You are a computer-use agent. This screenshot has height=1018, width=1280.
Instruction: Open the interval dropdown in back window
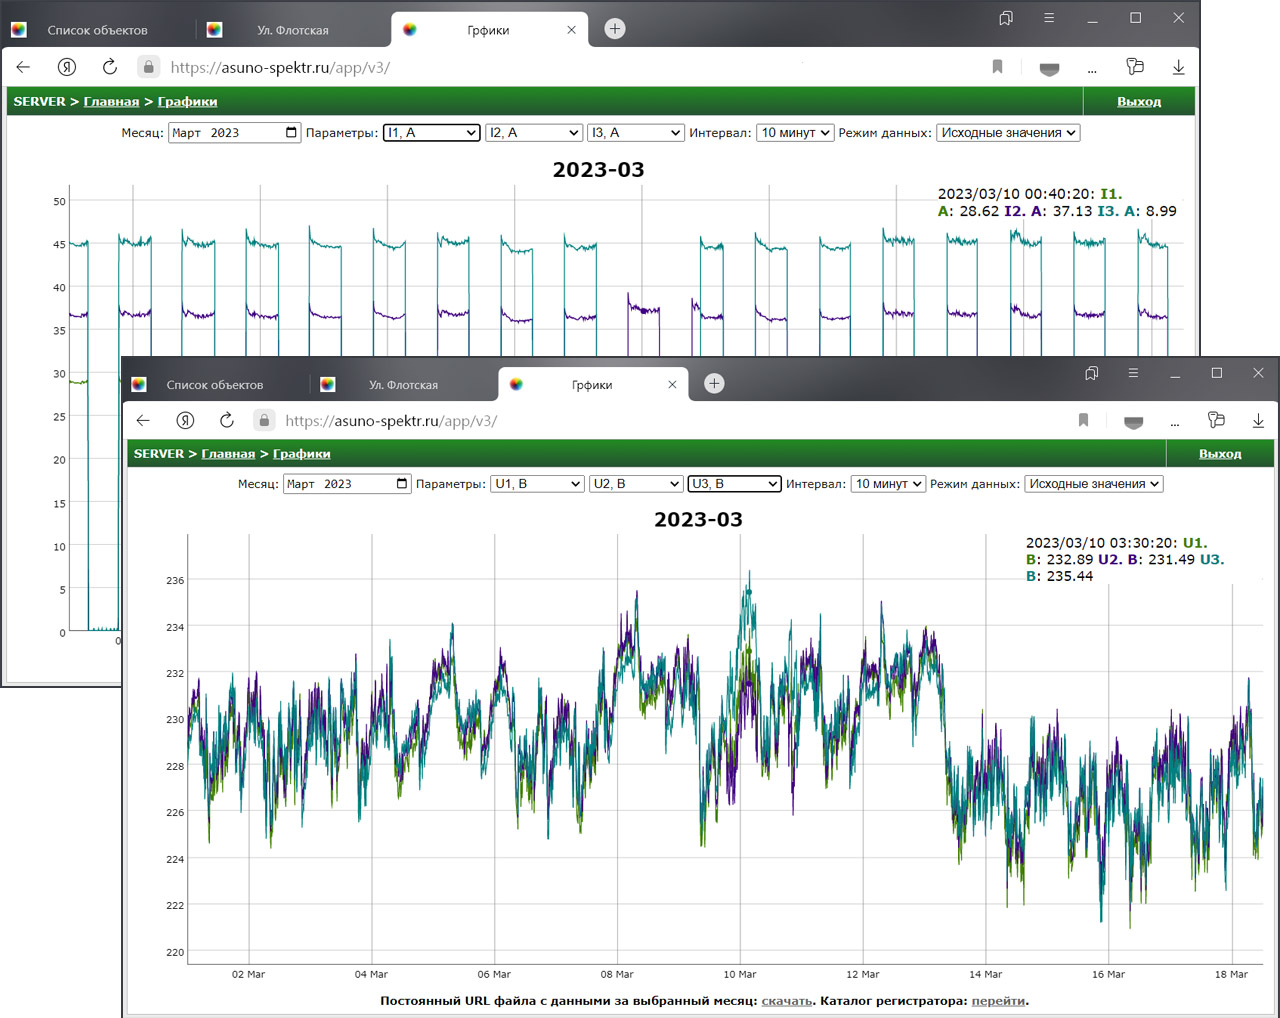click(795, 132)
